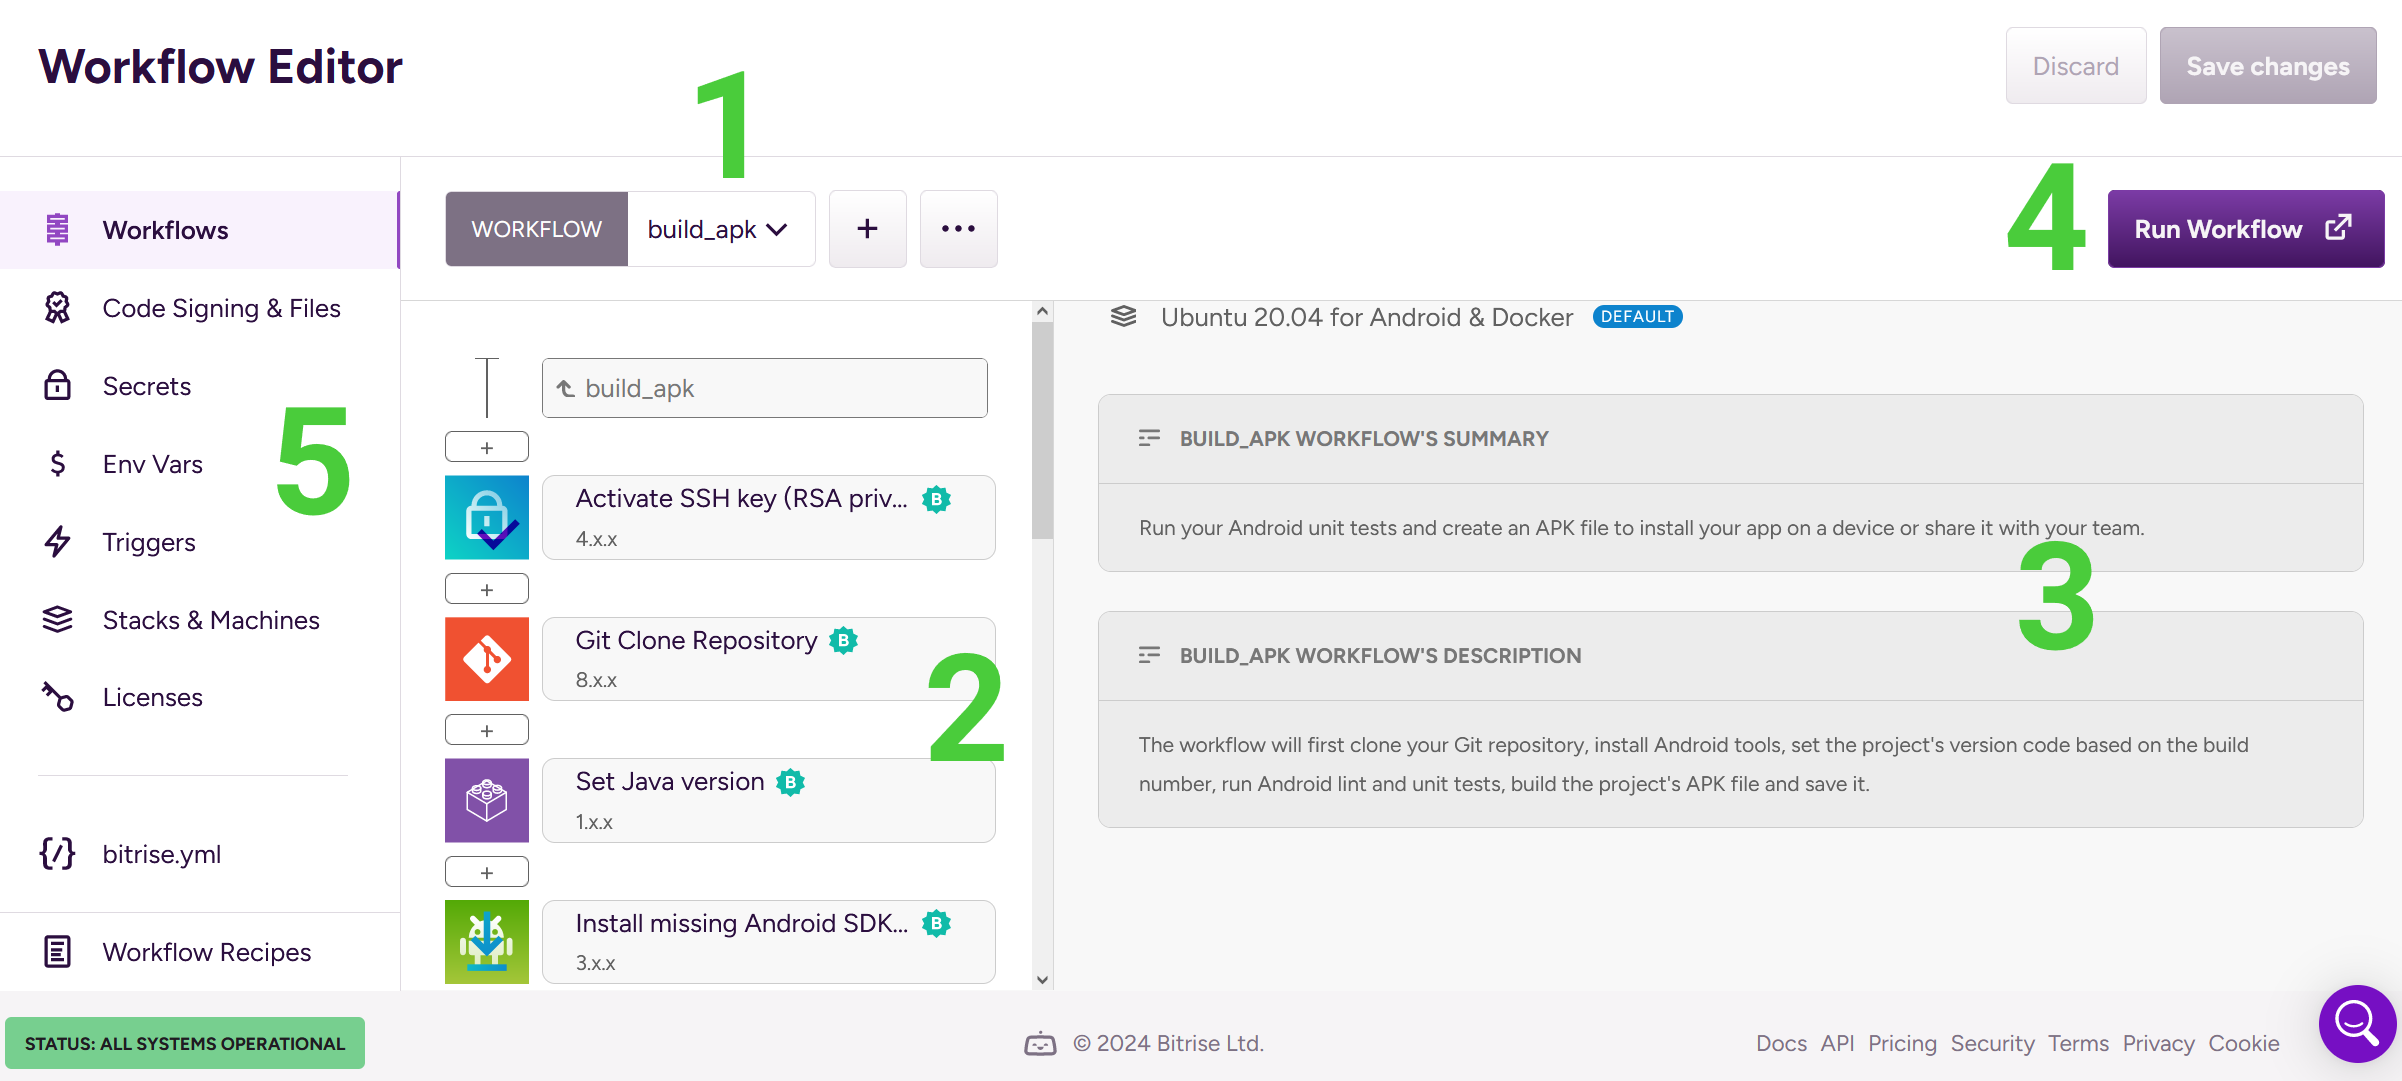
Task: Select the Set Java version step card
Action: coord(768,800)
